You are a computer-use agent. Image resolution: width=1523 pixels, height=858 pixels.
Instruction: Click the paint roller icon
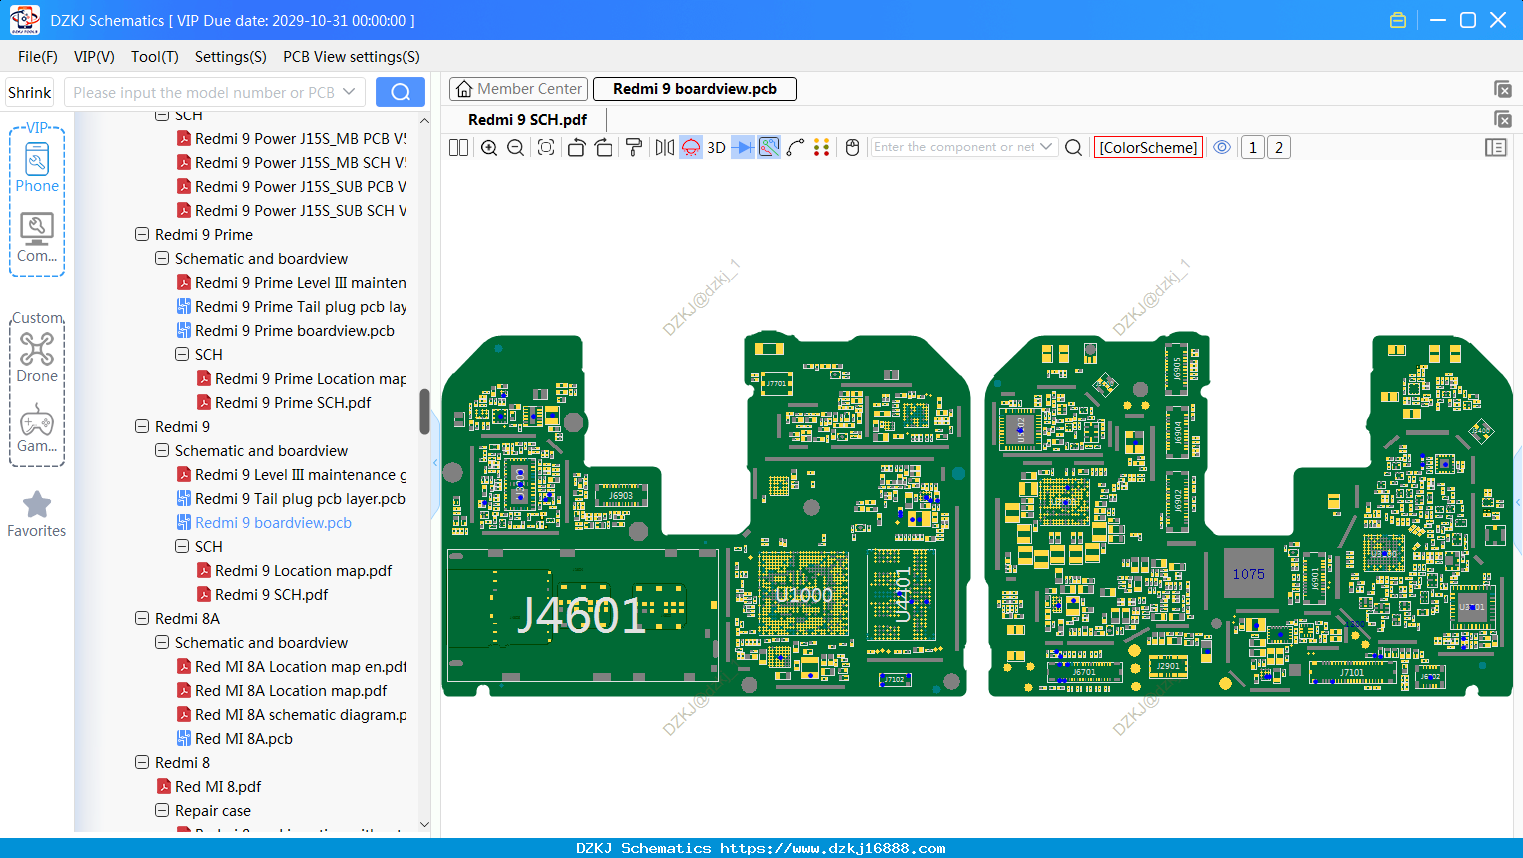pyautogui.click(x=633, y=148)
